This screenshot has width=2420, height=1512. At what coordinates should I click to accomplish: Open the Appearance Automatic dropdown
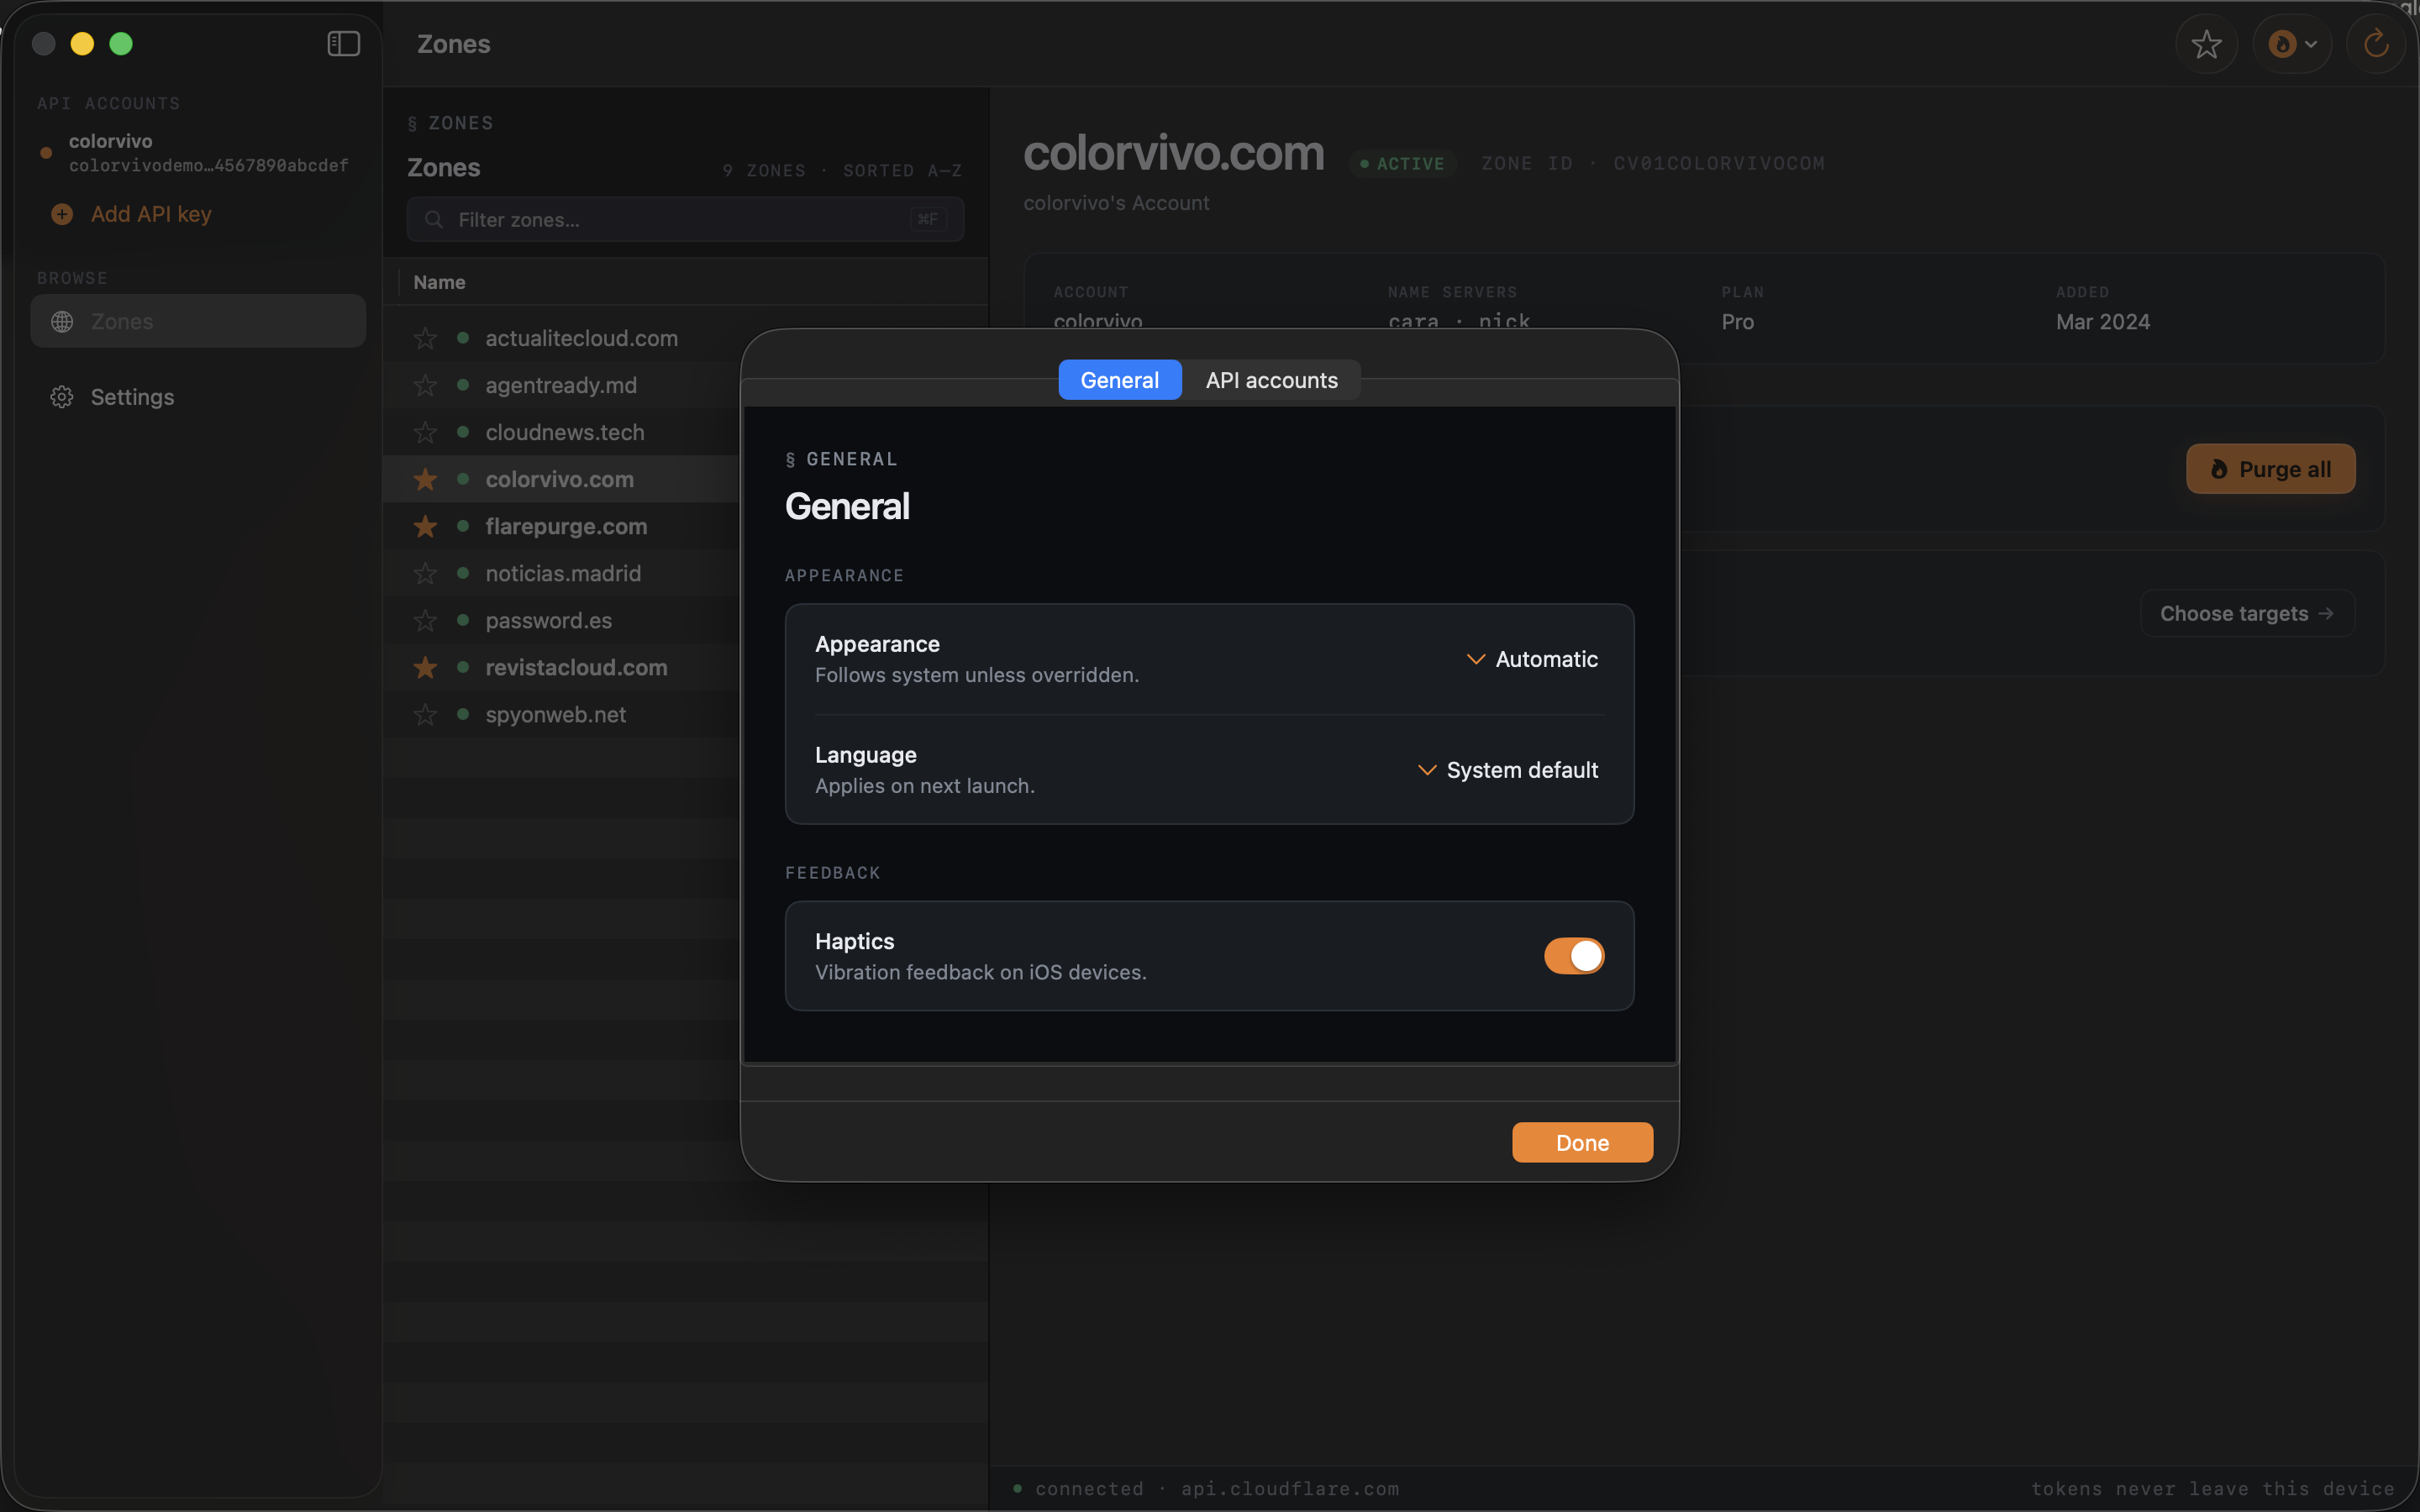coord(1531,659)
